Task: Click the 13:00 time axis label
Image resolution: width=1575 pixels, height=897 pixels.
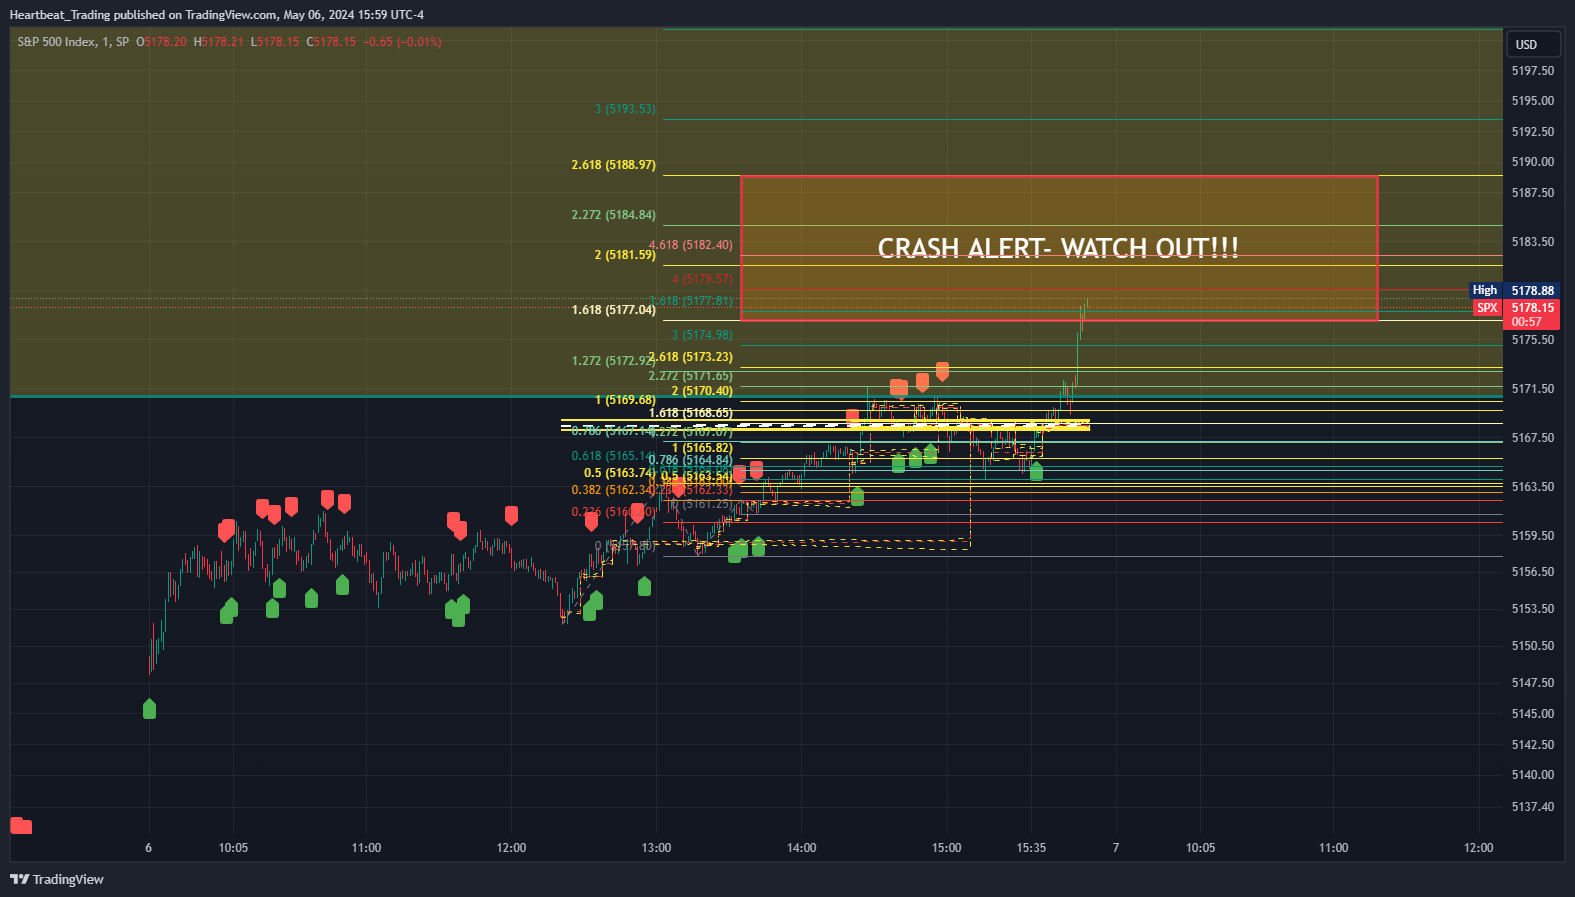Action: point(656,848)
